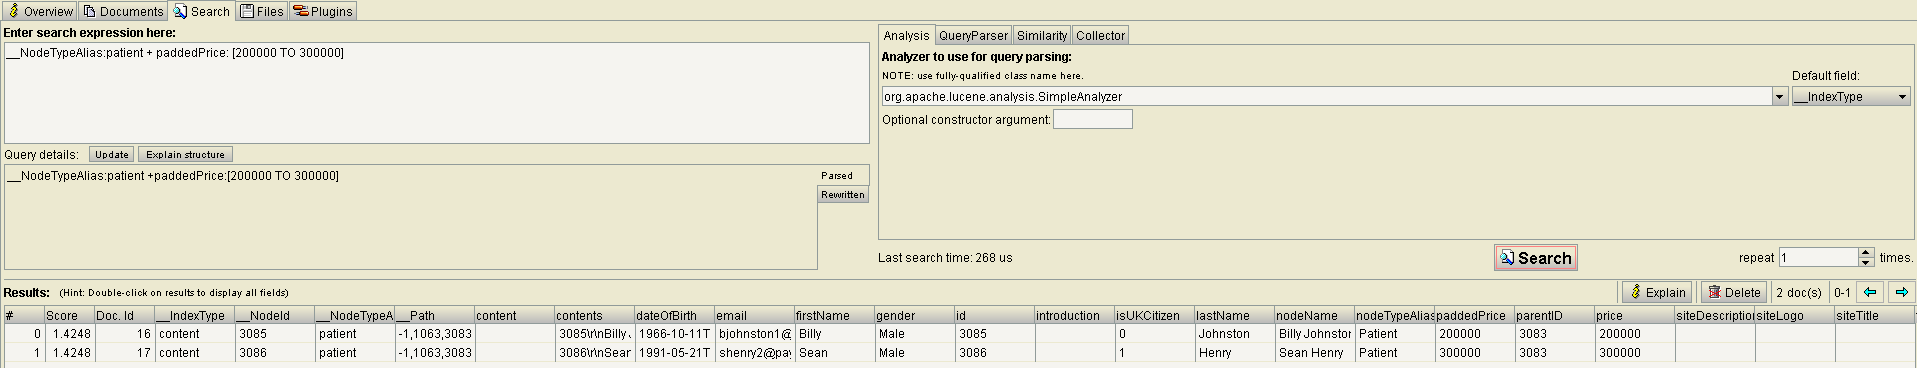Click the Optional constructor argument field

pyautogui.click(x=1092, y=119)
